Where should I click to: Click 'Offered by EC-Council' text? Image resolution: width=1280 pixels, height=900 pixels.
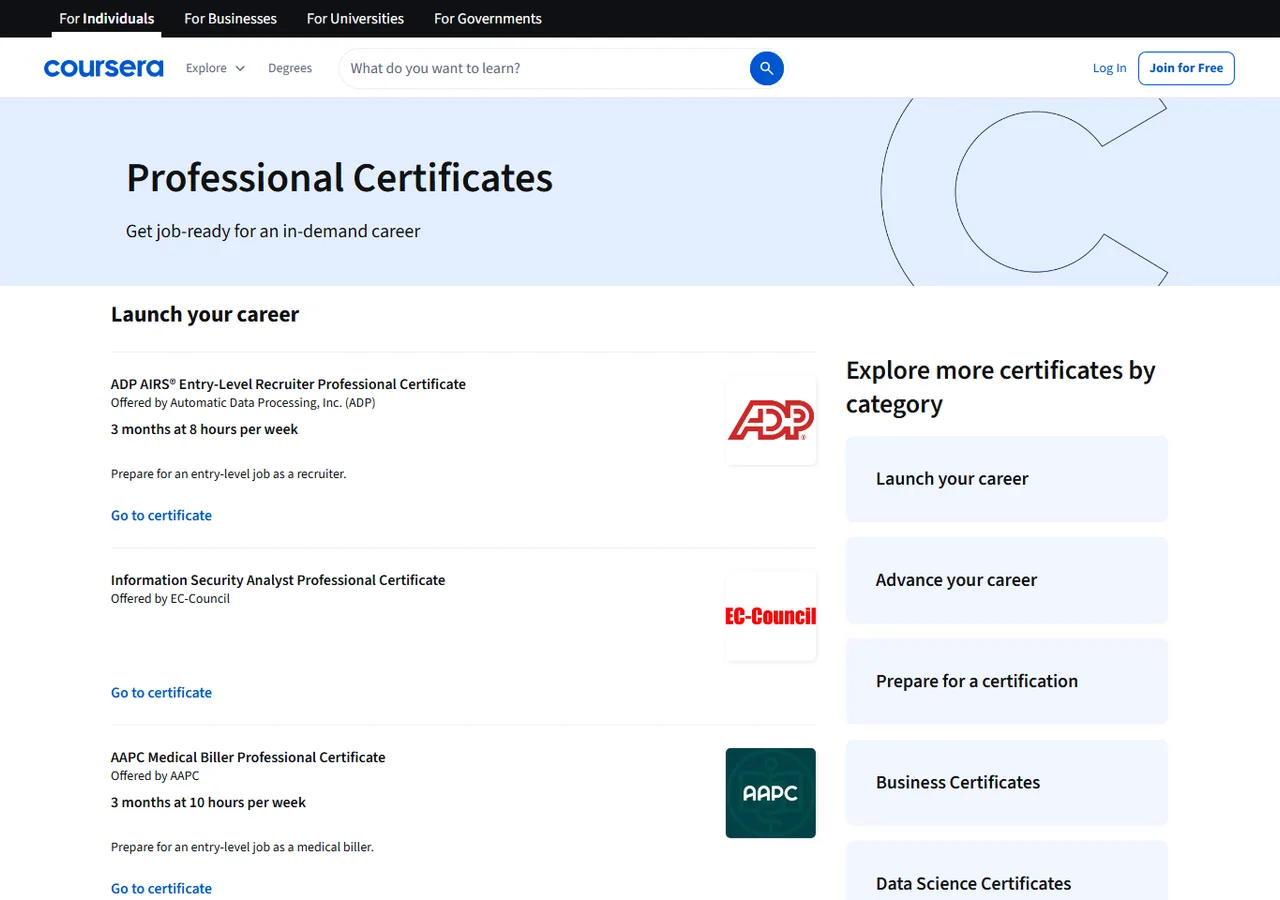pos(170,599)
